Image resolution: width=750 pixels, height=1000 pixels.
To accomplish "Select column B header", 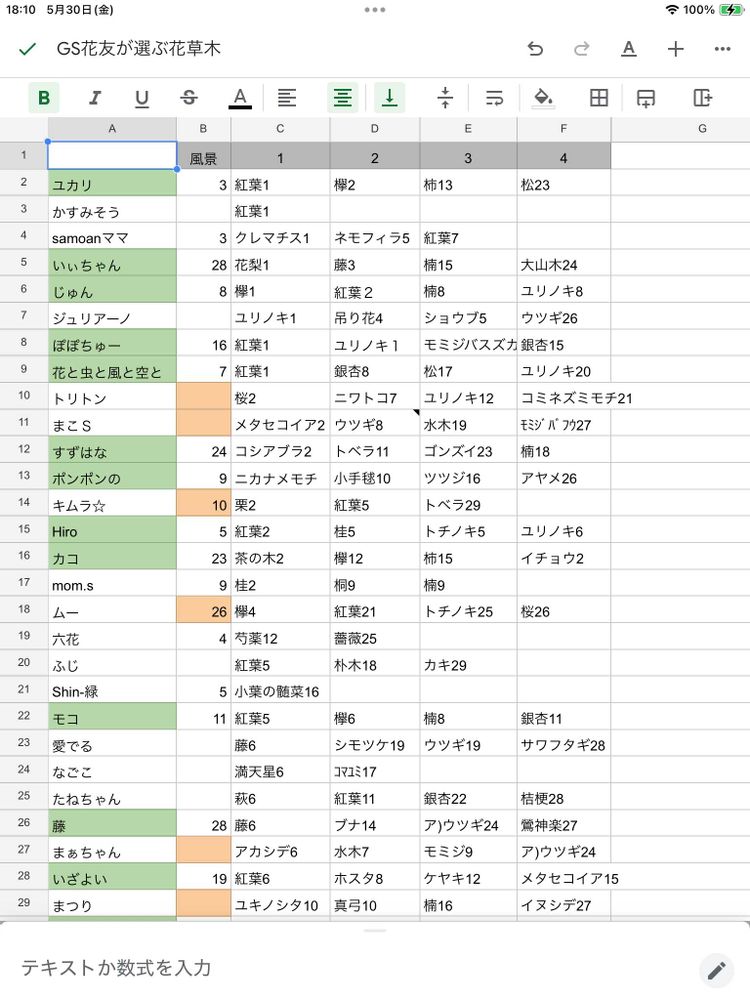I will [203, 129].
